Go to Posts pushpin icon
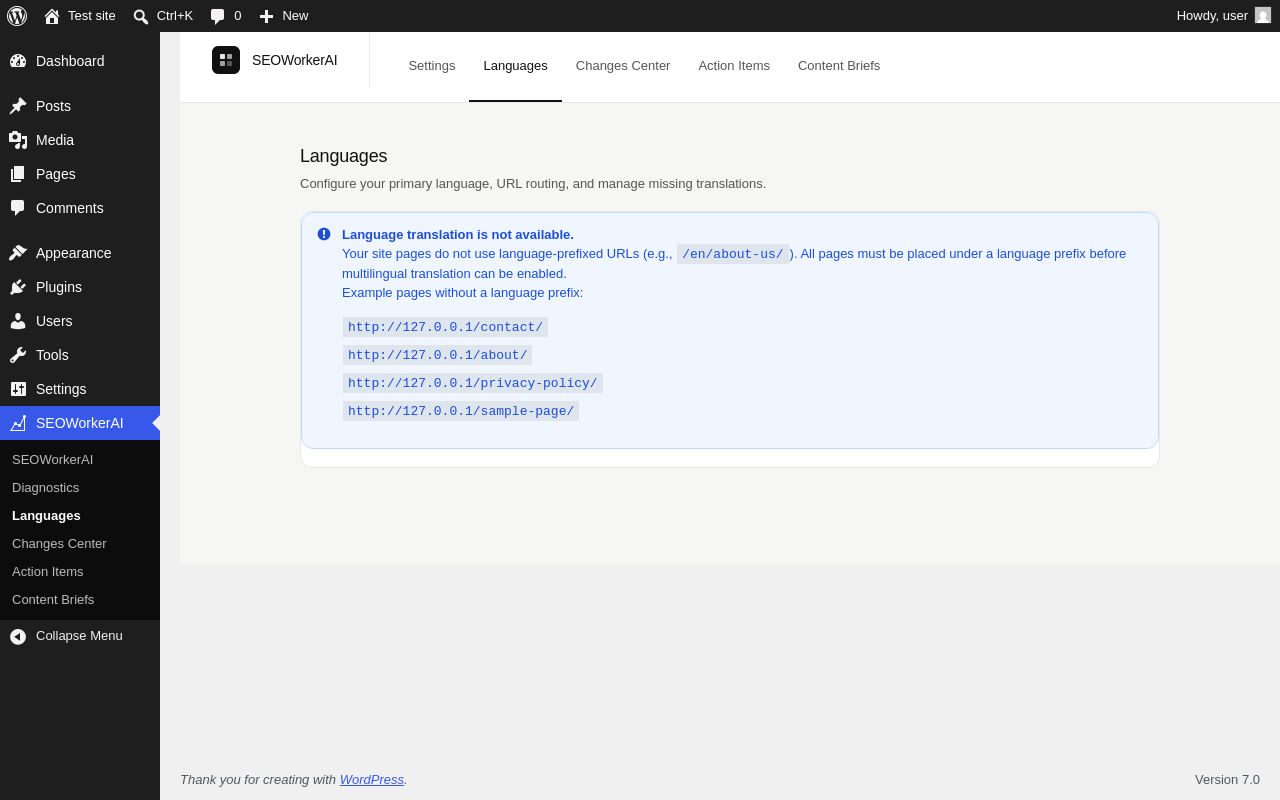Viewport: 1280px width, 800px height. (18, 106)
